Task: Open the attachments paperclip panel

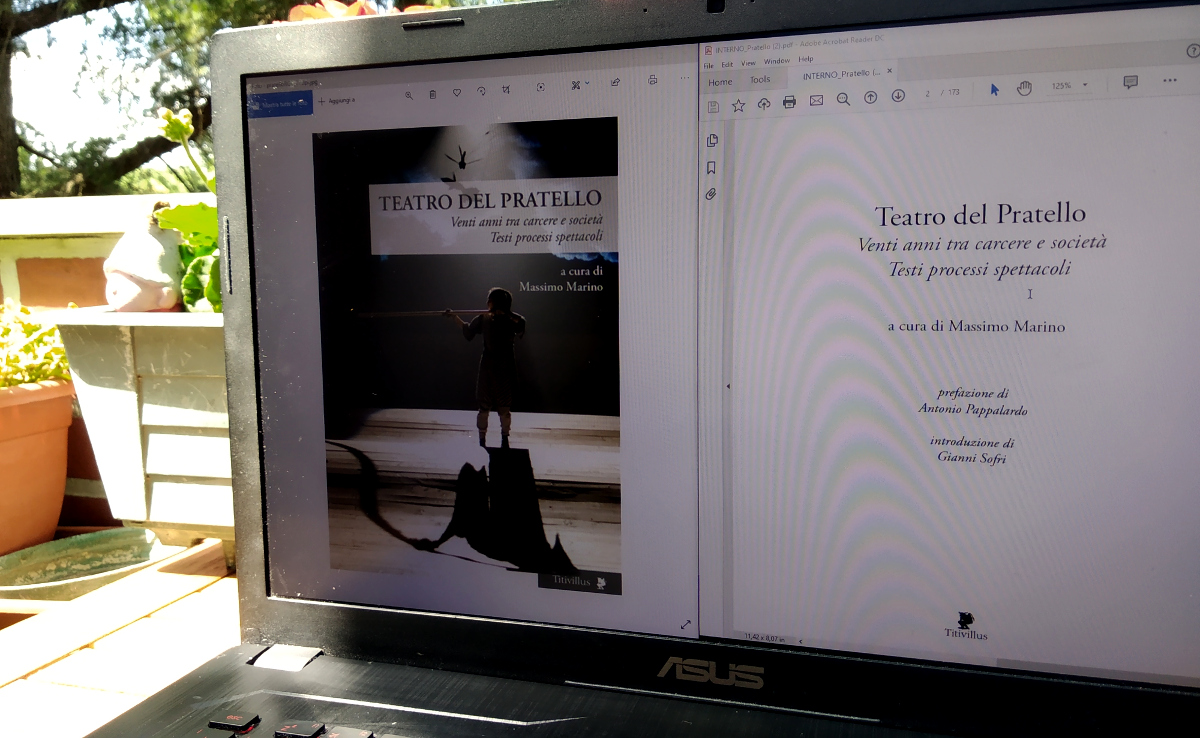Action: 710,194
